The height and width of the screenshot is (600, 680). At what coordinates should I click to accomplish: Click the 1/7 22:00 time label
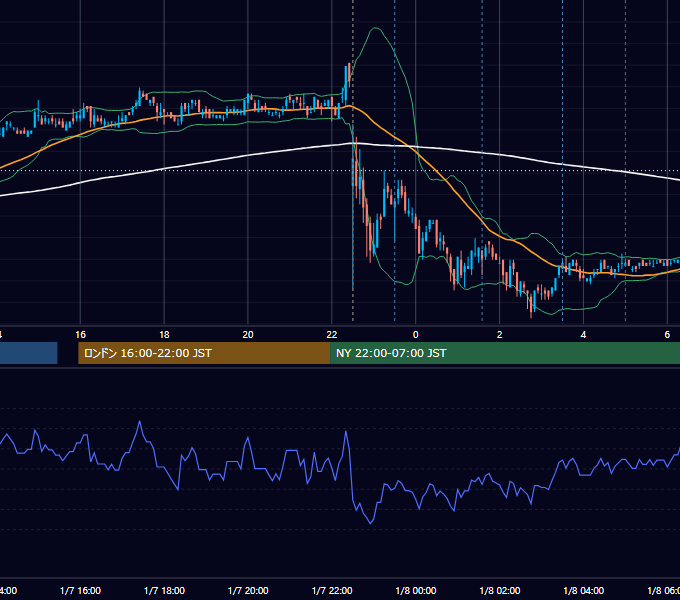(332, 590)
